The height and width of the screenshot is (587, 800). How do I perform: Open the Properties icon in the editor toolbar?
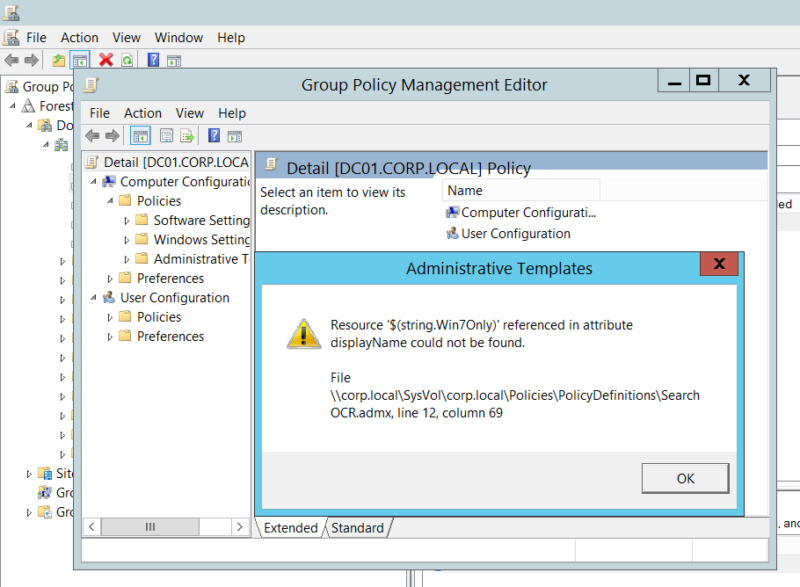[166, 135]
